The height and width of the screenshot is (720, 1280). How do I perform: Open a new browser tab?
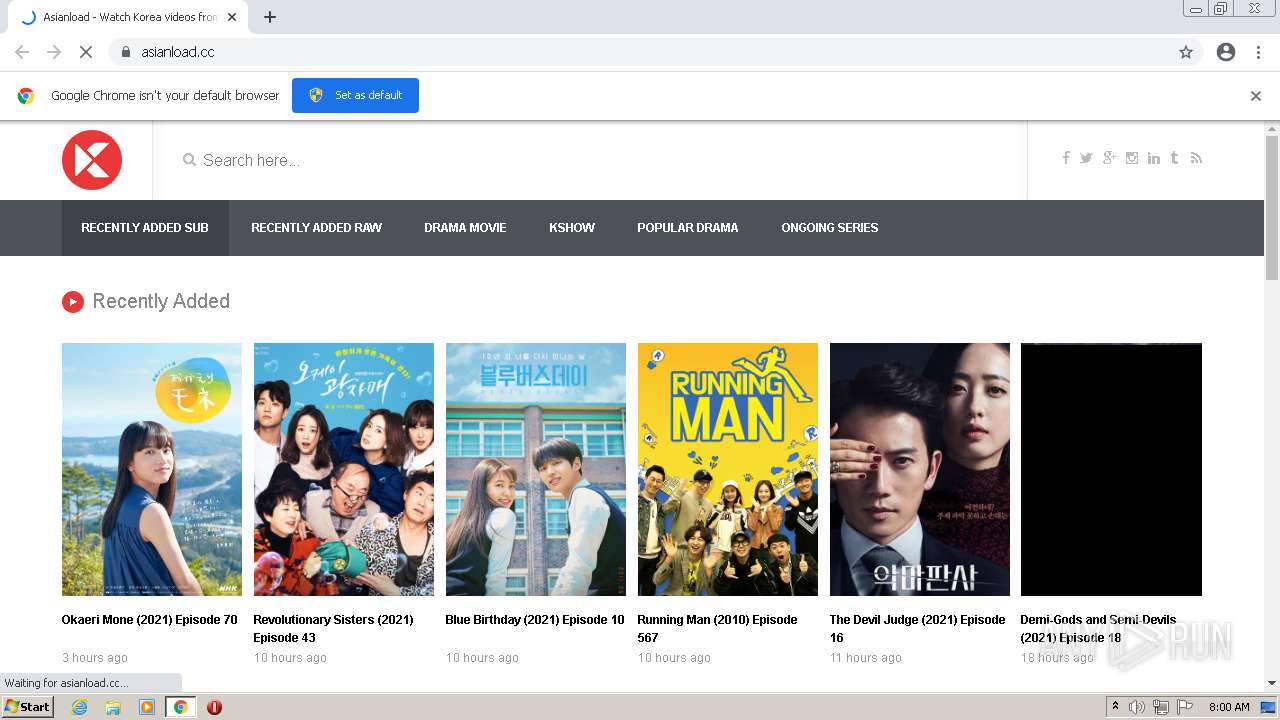coord(270,17)
